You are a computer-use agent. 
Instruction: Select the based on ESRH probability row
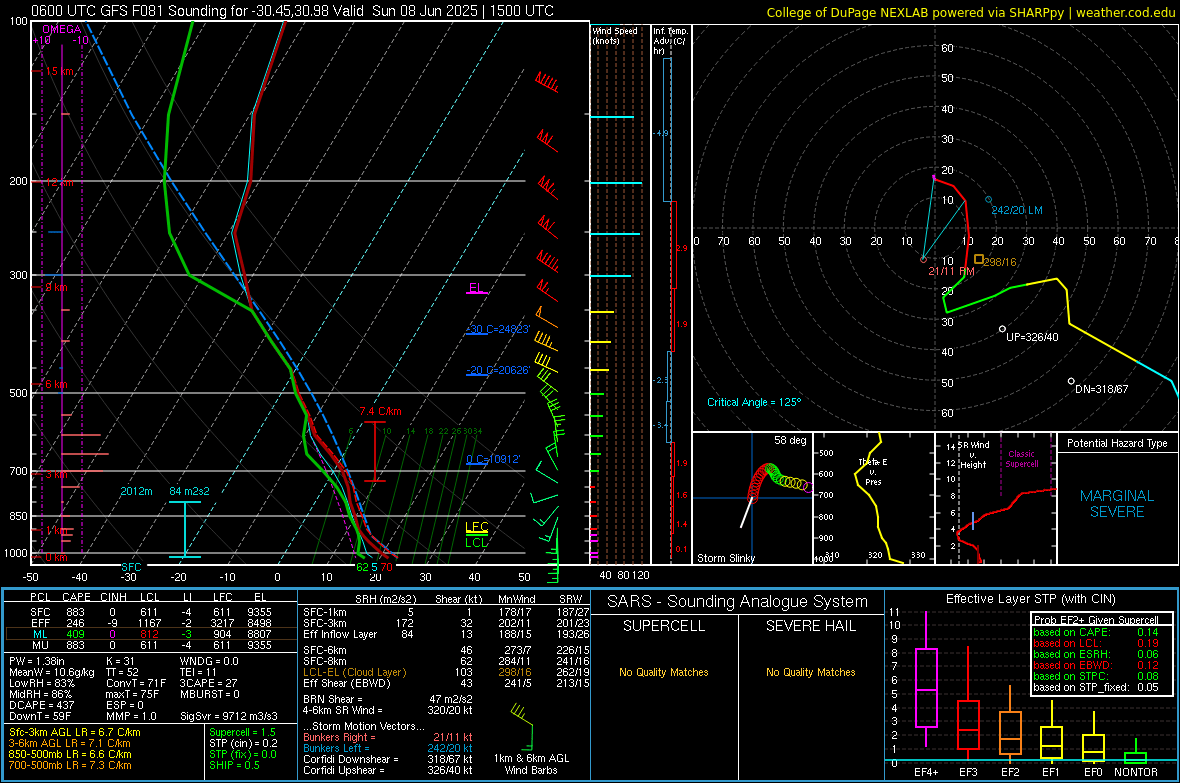[x=1096, y=654]
